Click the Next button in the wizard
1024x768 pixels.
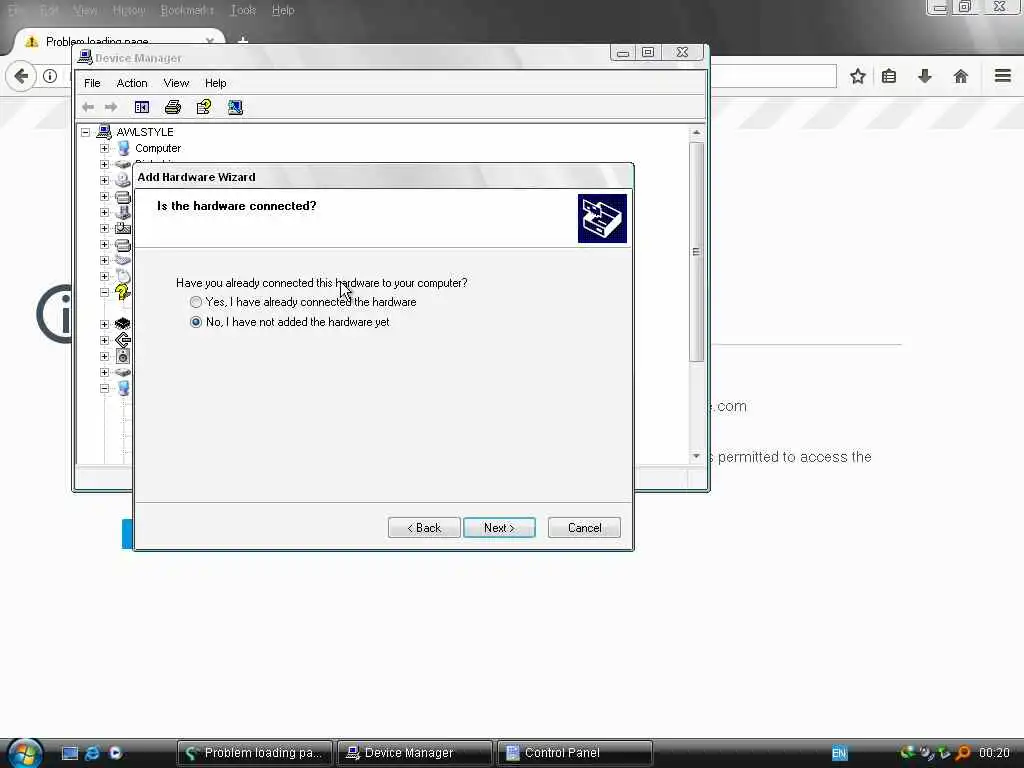499,528
